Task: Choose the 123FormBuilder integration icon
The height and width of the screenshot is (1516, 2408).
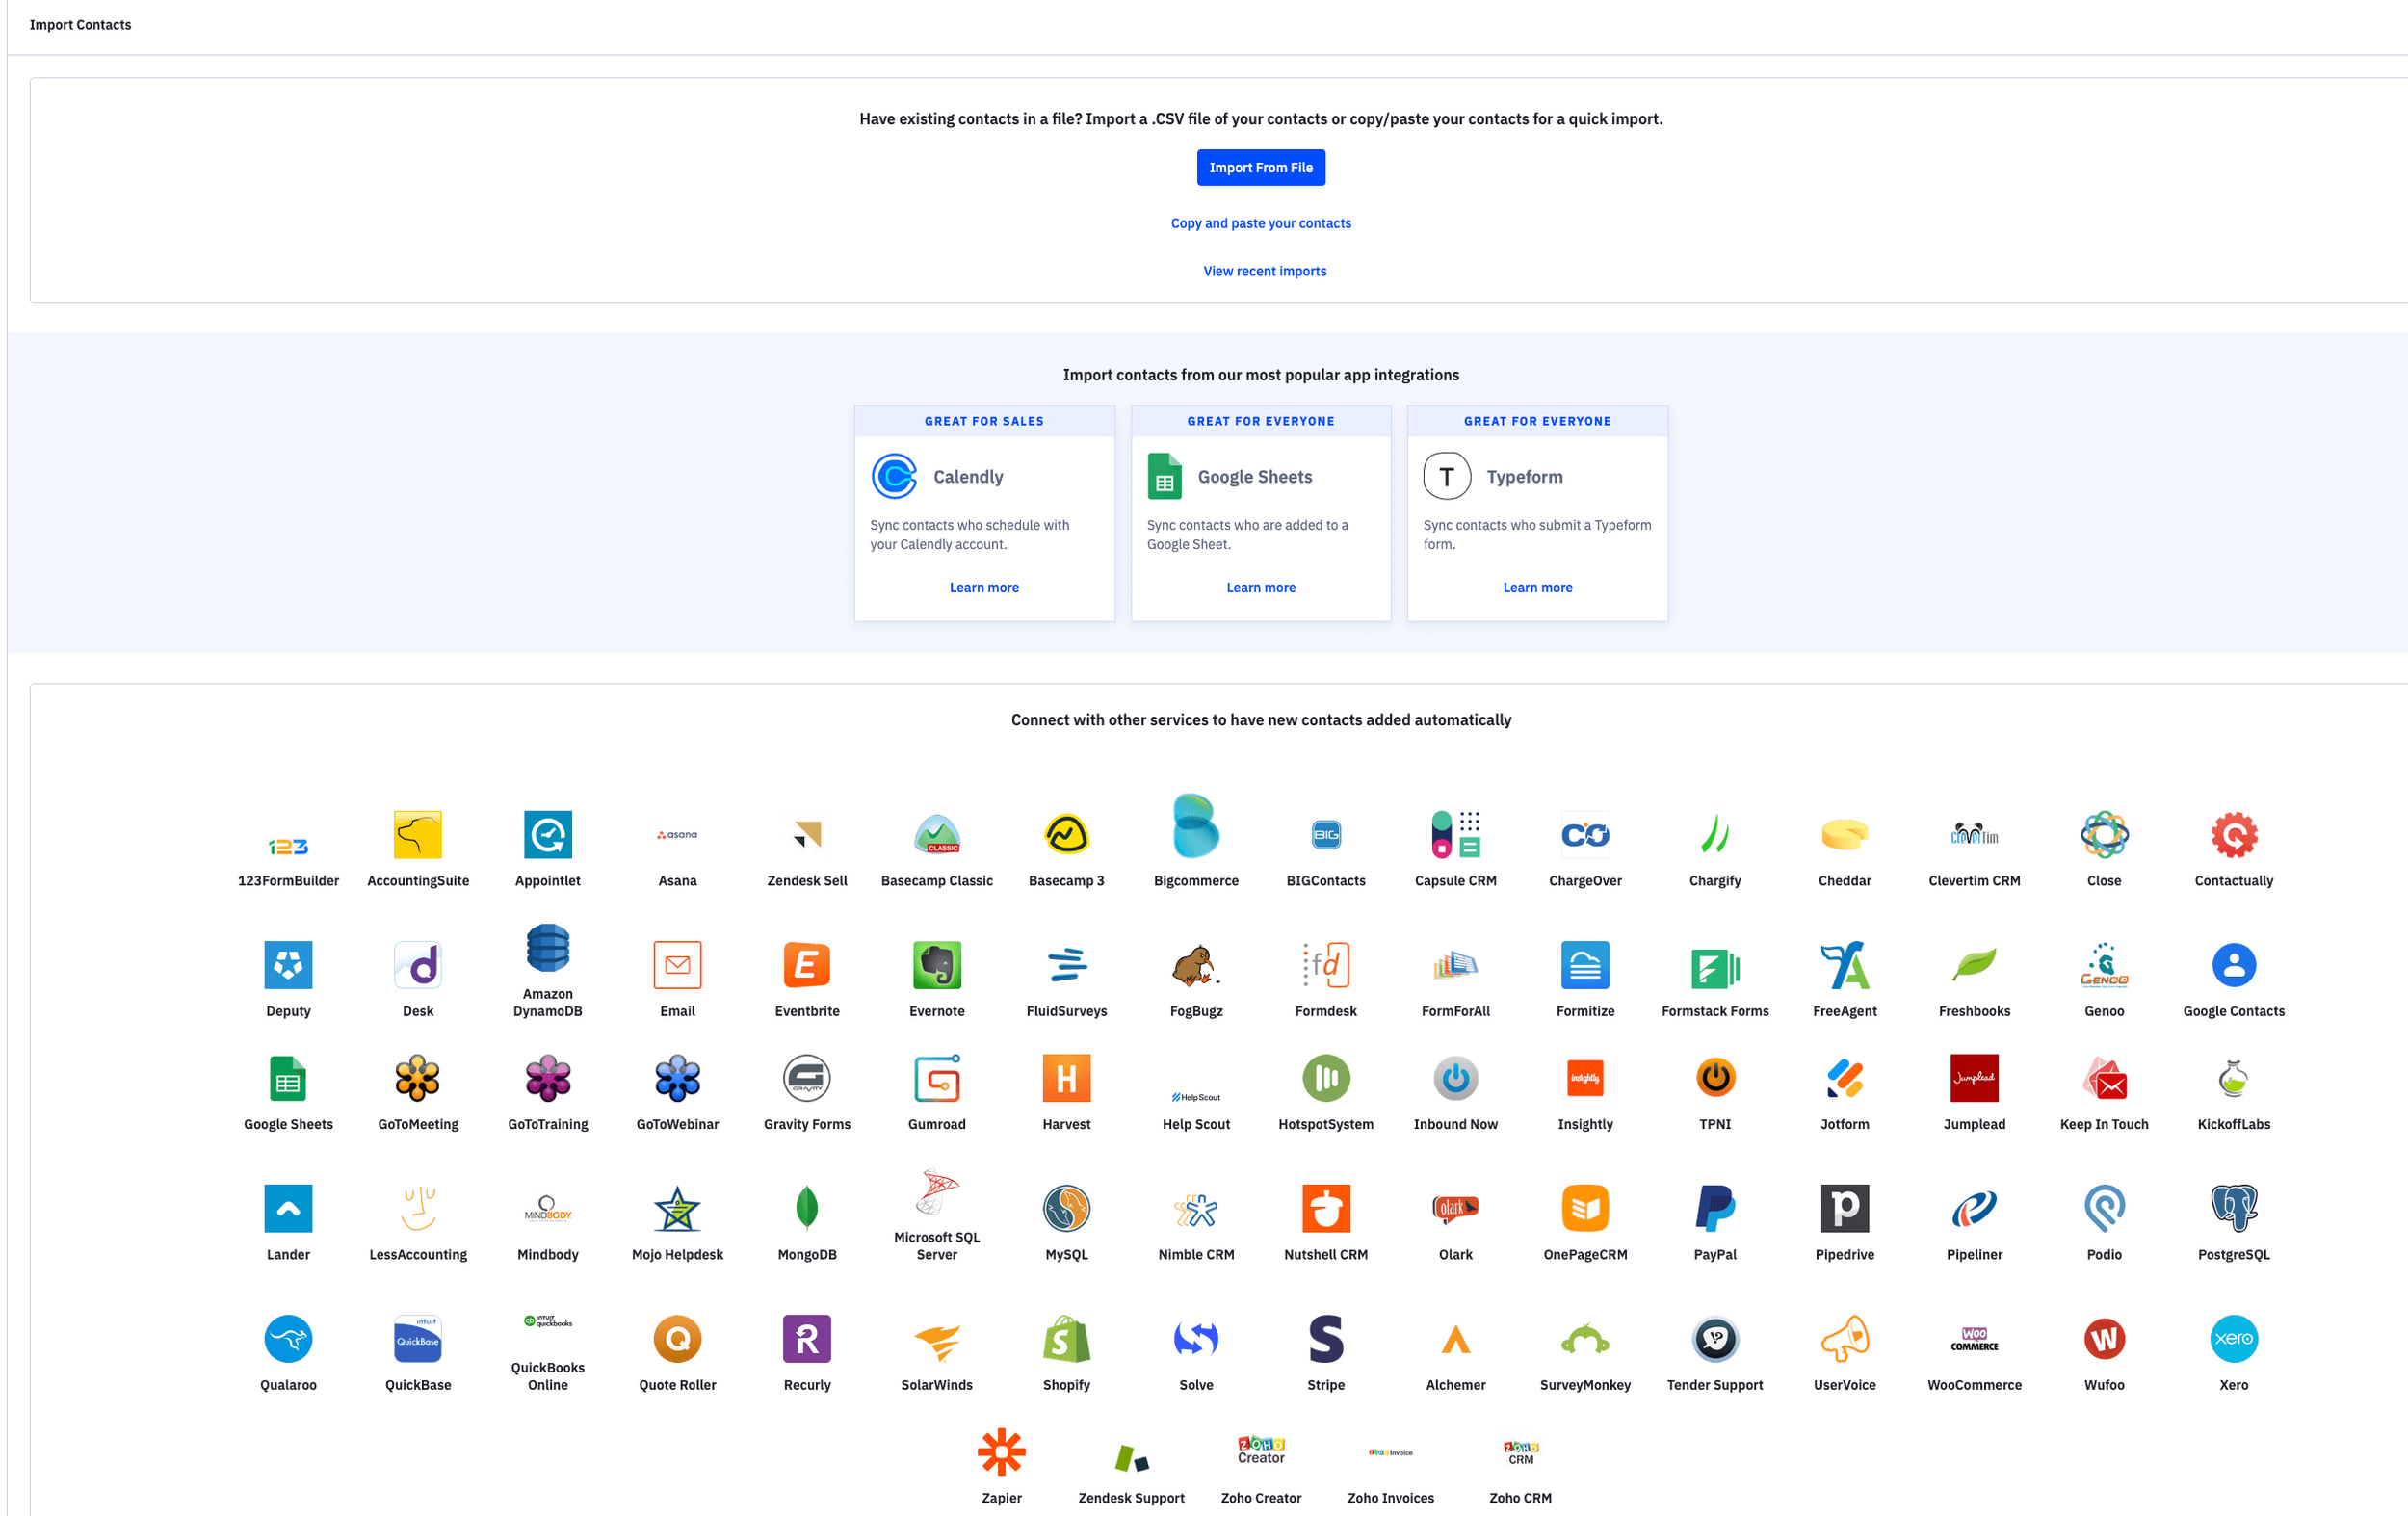Action: point(288,846)
